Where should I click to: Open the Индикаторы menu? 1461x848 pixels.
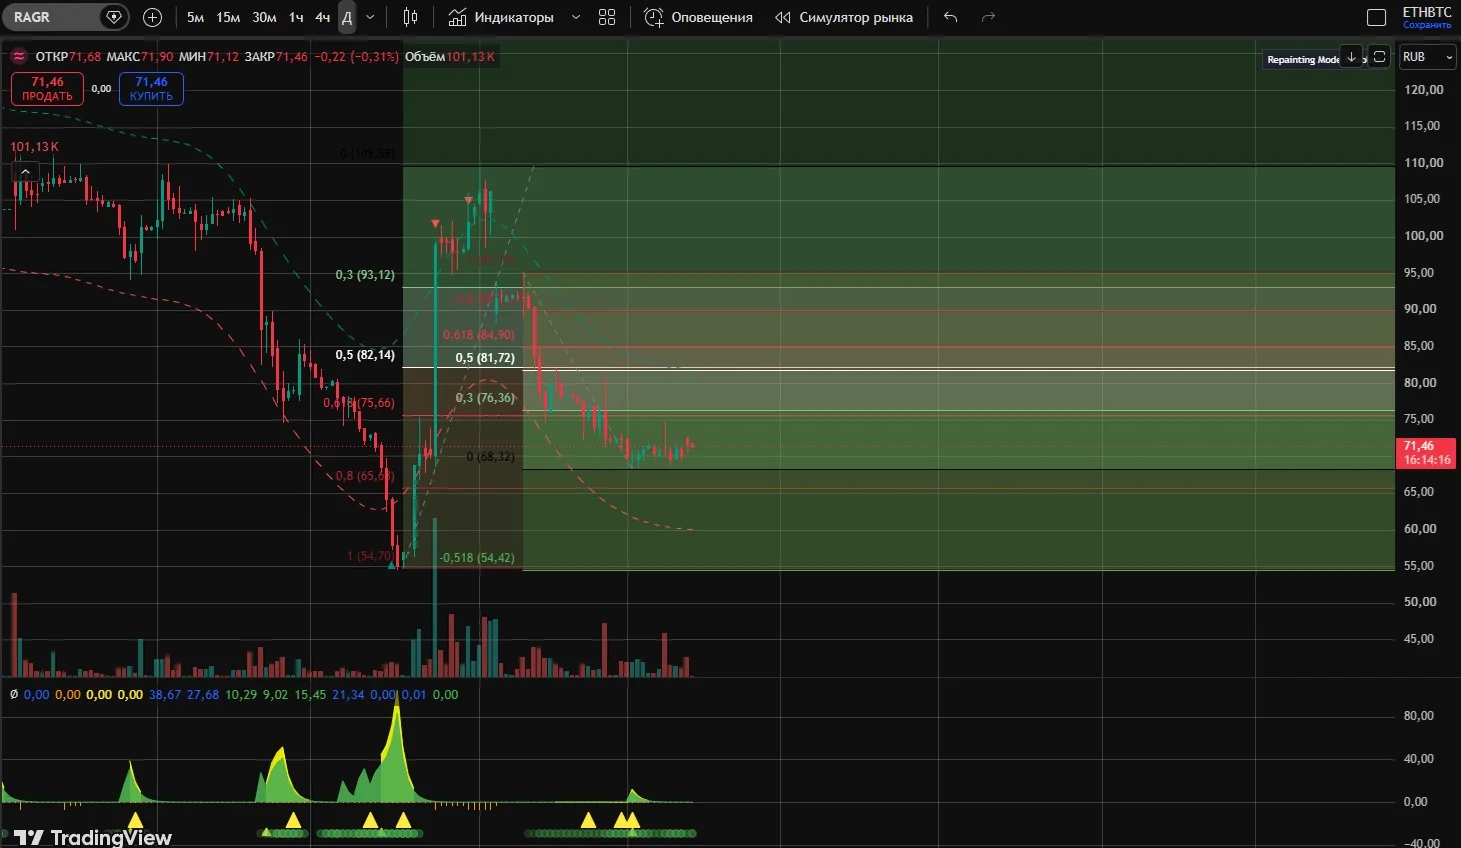500,17
